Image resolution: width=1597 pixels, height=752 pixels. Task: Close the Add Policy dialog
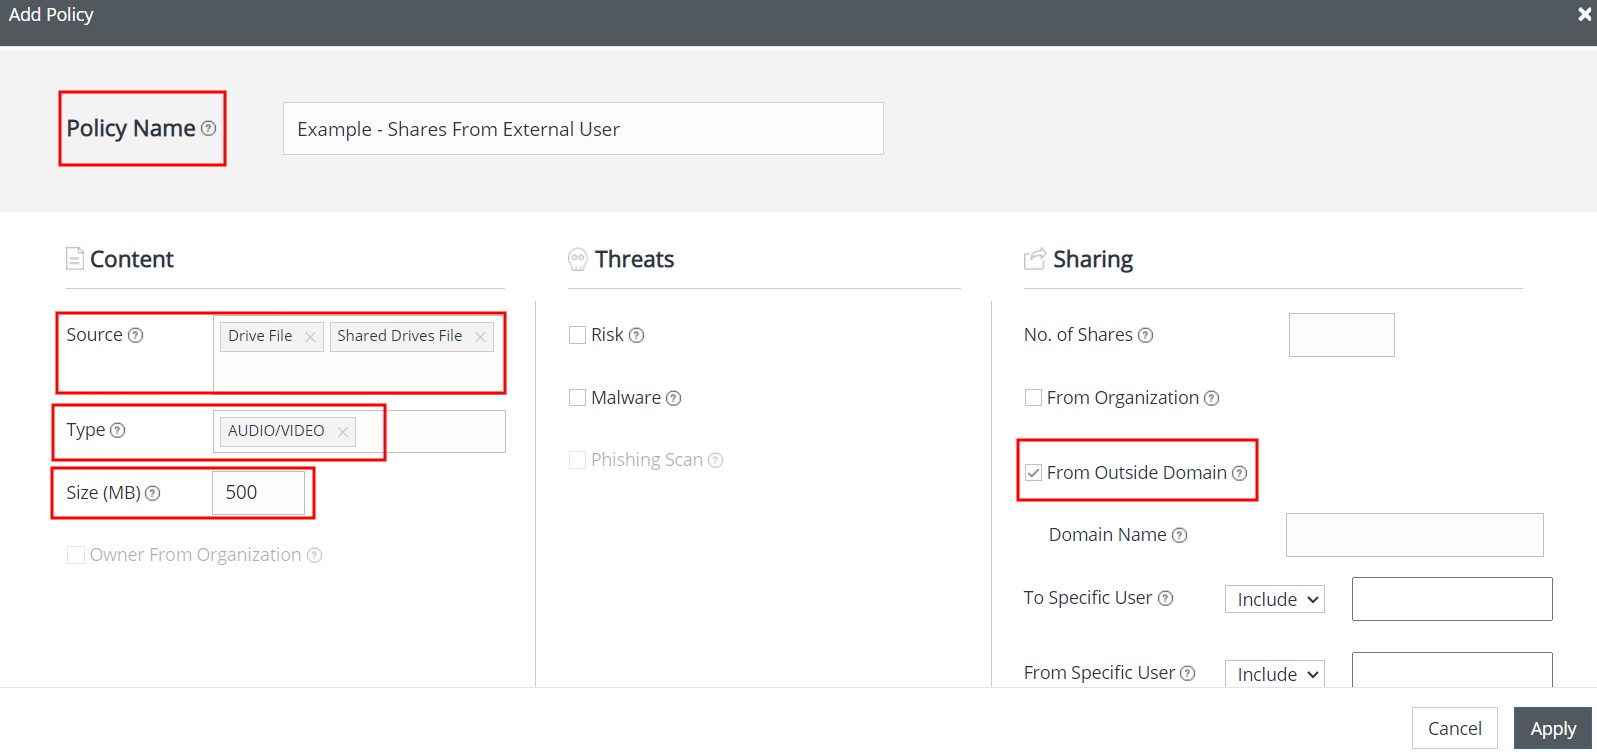tap(1584, 14)
